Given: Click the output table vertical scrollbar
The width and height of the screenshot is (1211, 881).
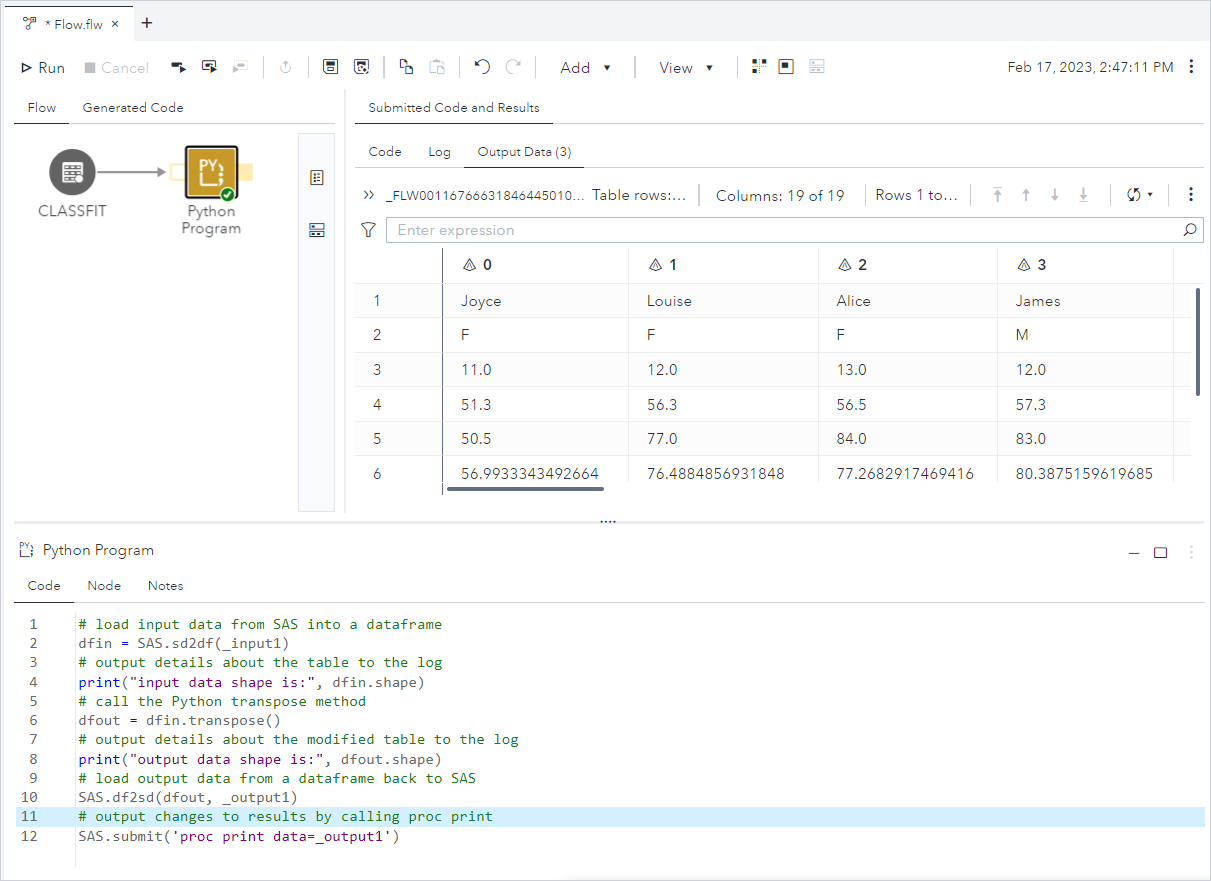Looking at the screenshot, I should (1197, 341).
